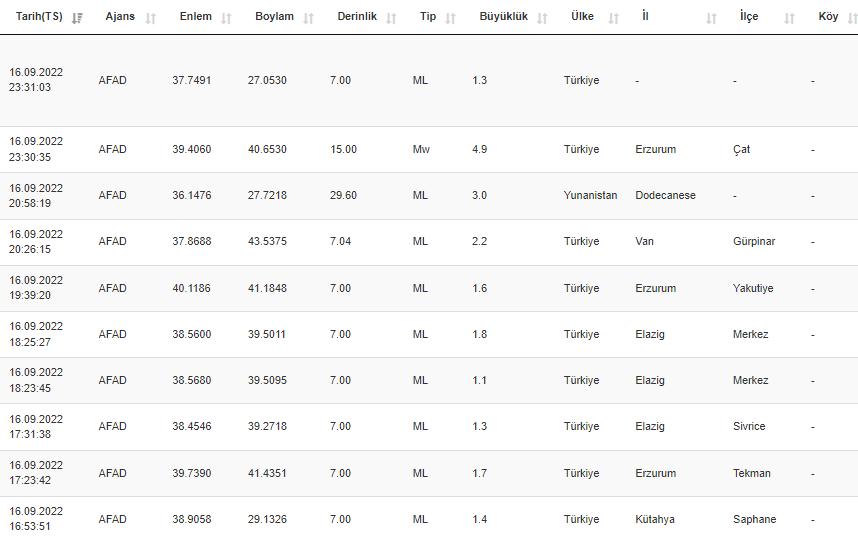Click the Erzurum Tekman row

(429, 473)
